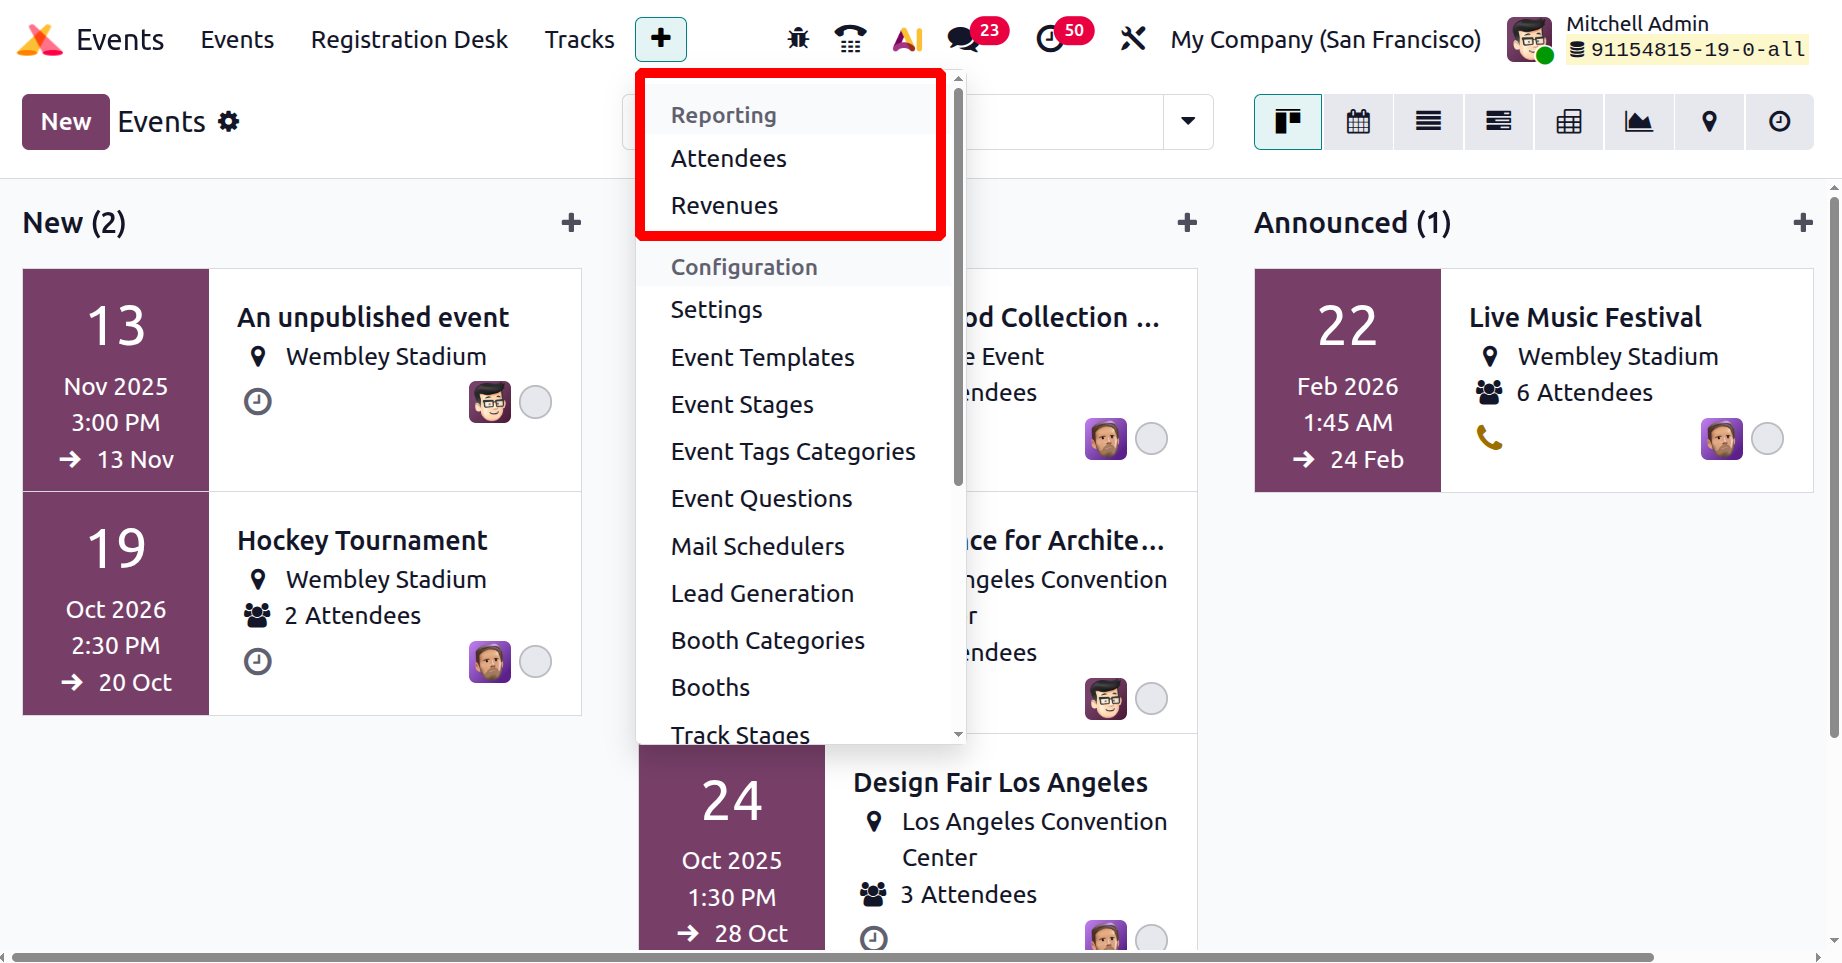Select Attendees under Reporting

point(728,159)
